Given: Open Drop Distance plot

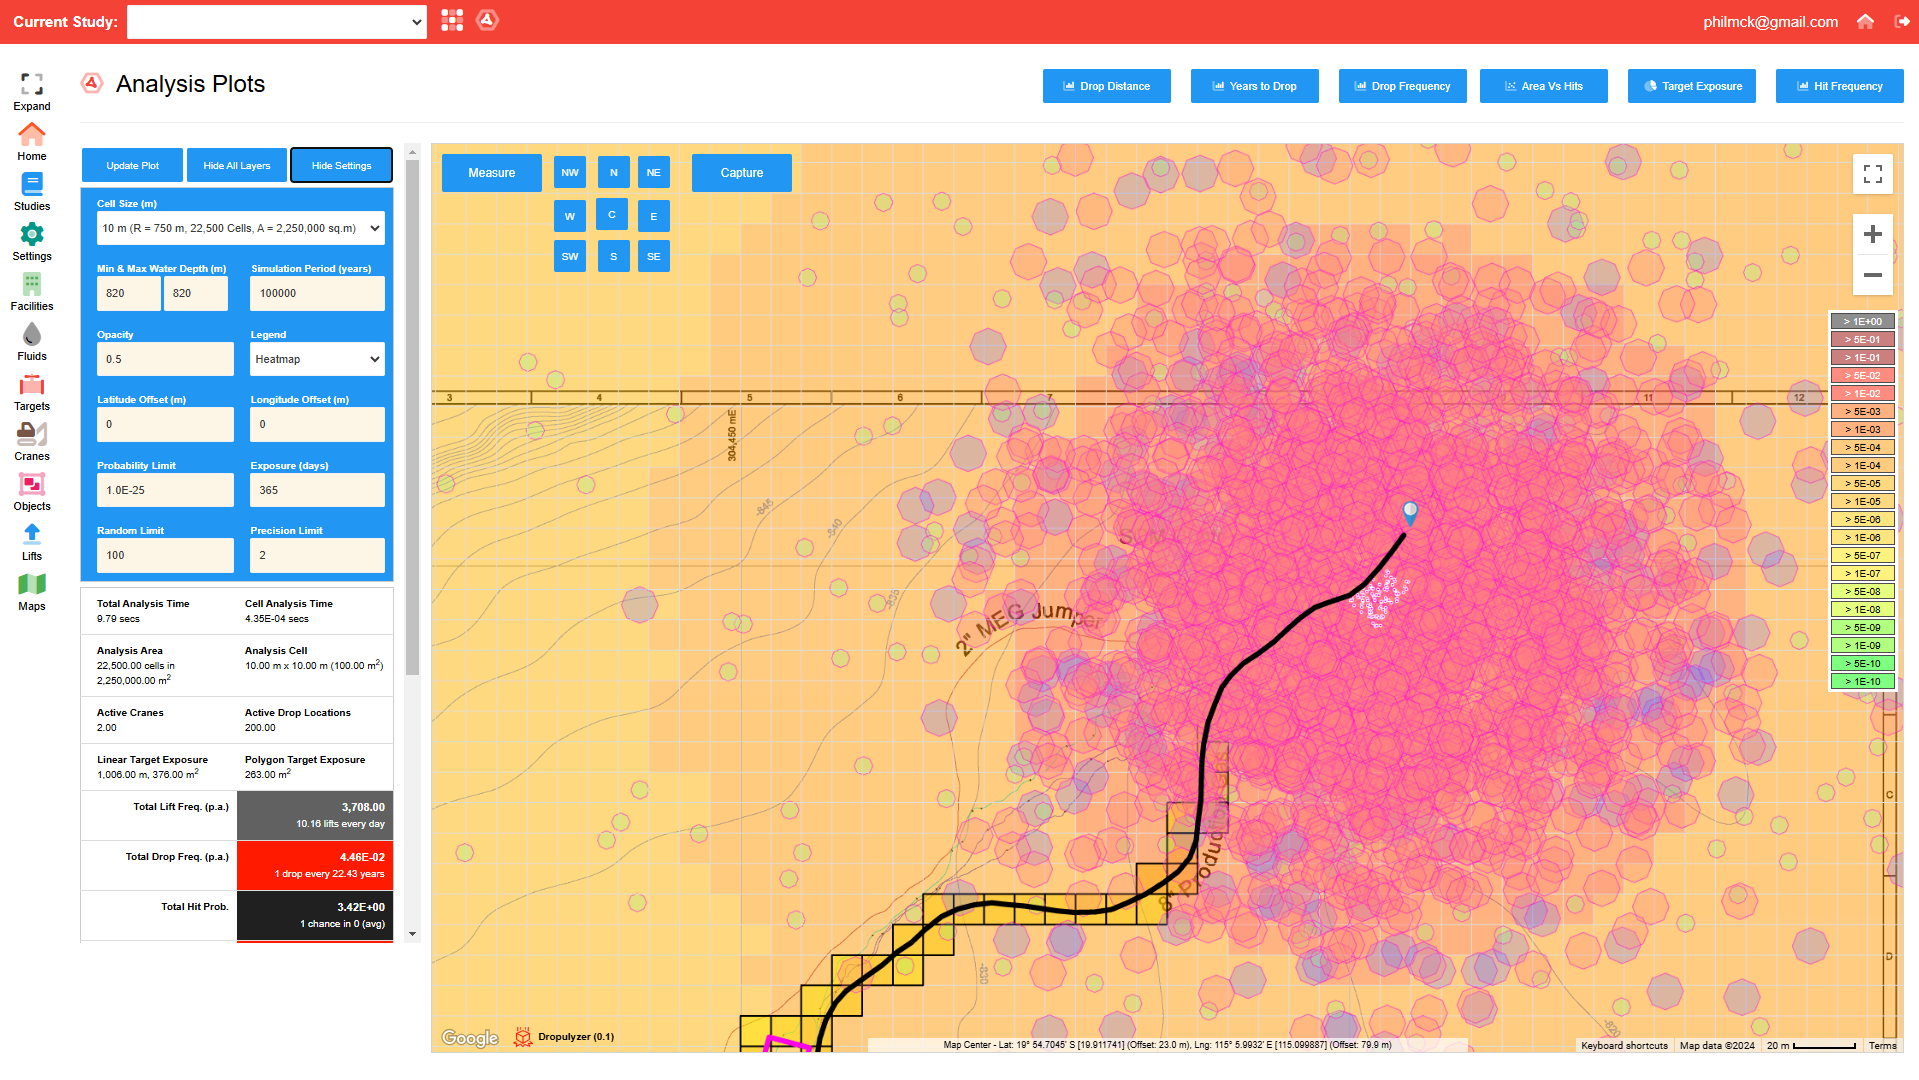Looking at the screenshot, I should pyautogui.click(x=1106, y=86).
